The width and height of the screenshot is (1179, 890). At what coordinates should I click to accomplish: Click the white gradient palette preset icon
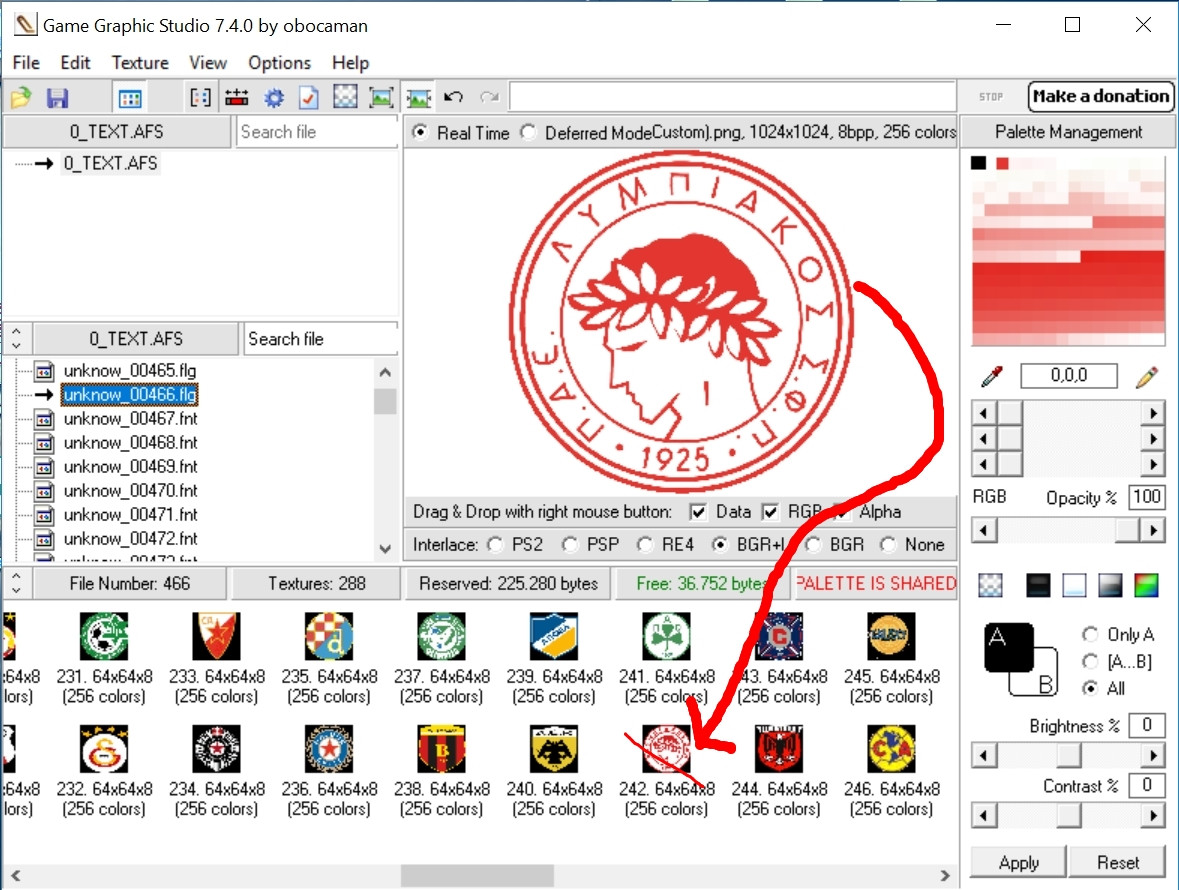(x=1074, y=585)
